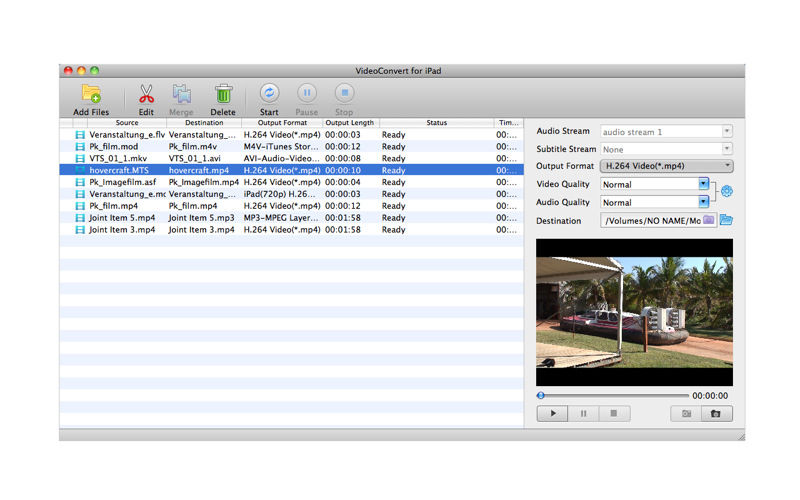This screenshot has height=500, width=800.
Task: Select the Joint Item 3.mp4 source row
Action: pos(122,230)
